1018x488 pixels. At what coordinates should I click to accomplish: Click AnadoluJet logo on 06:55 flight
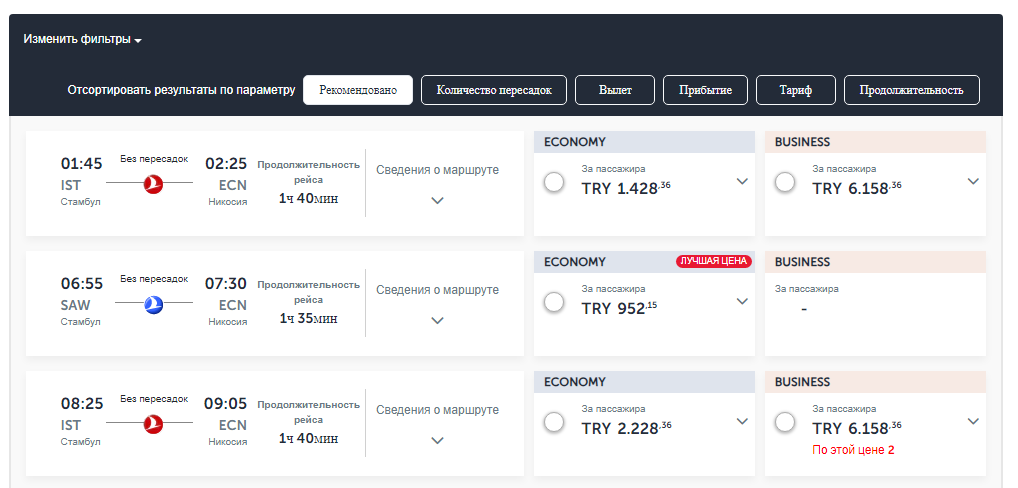point(153,304)
